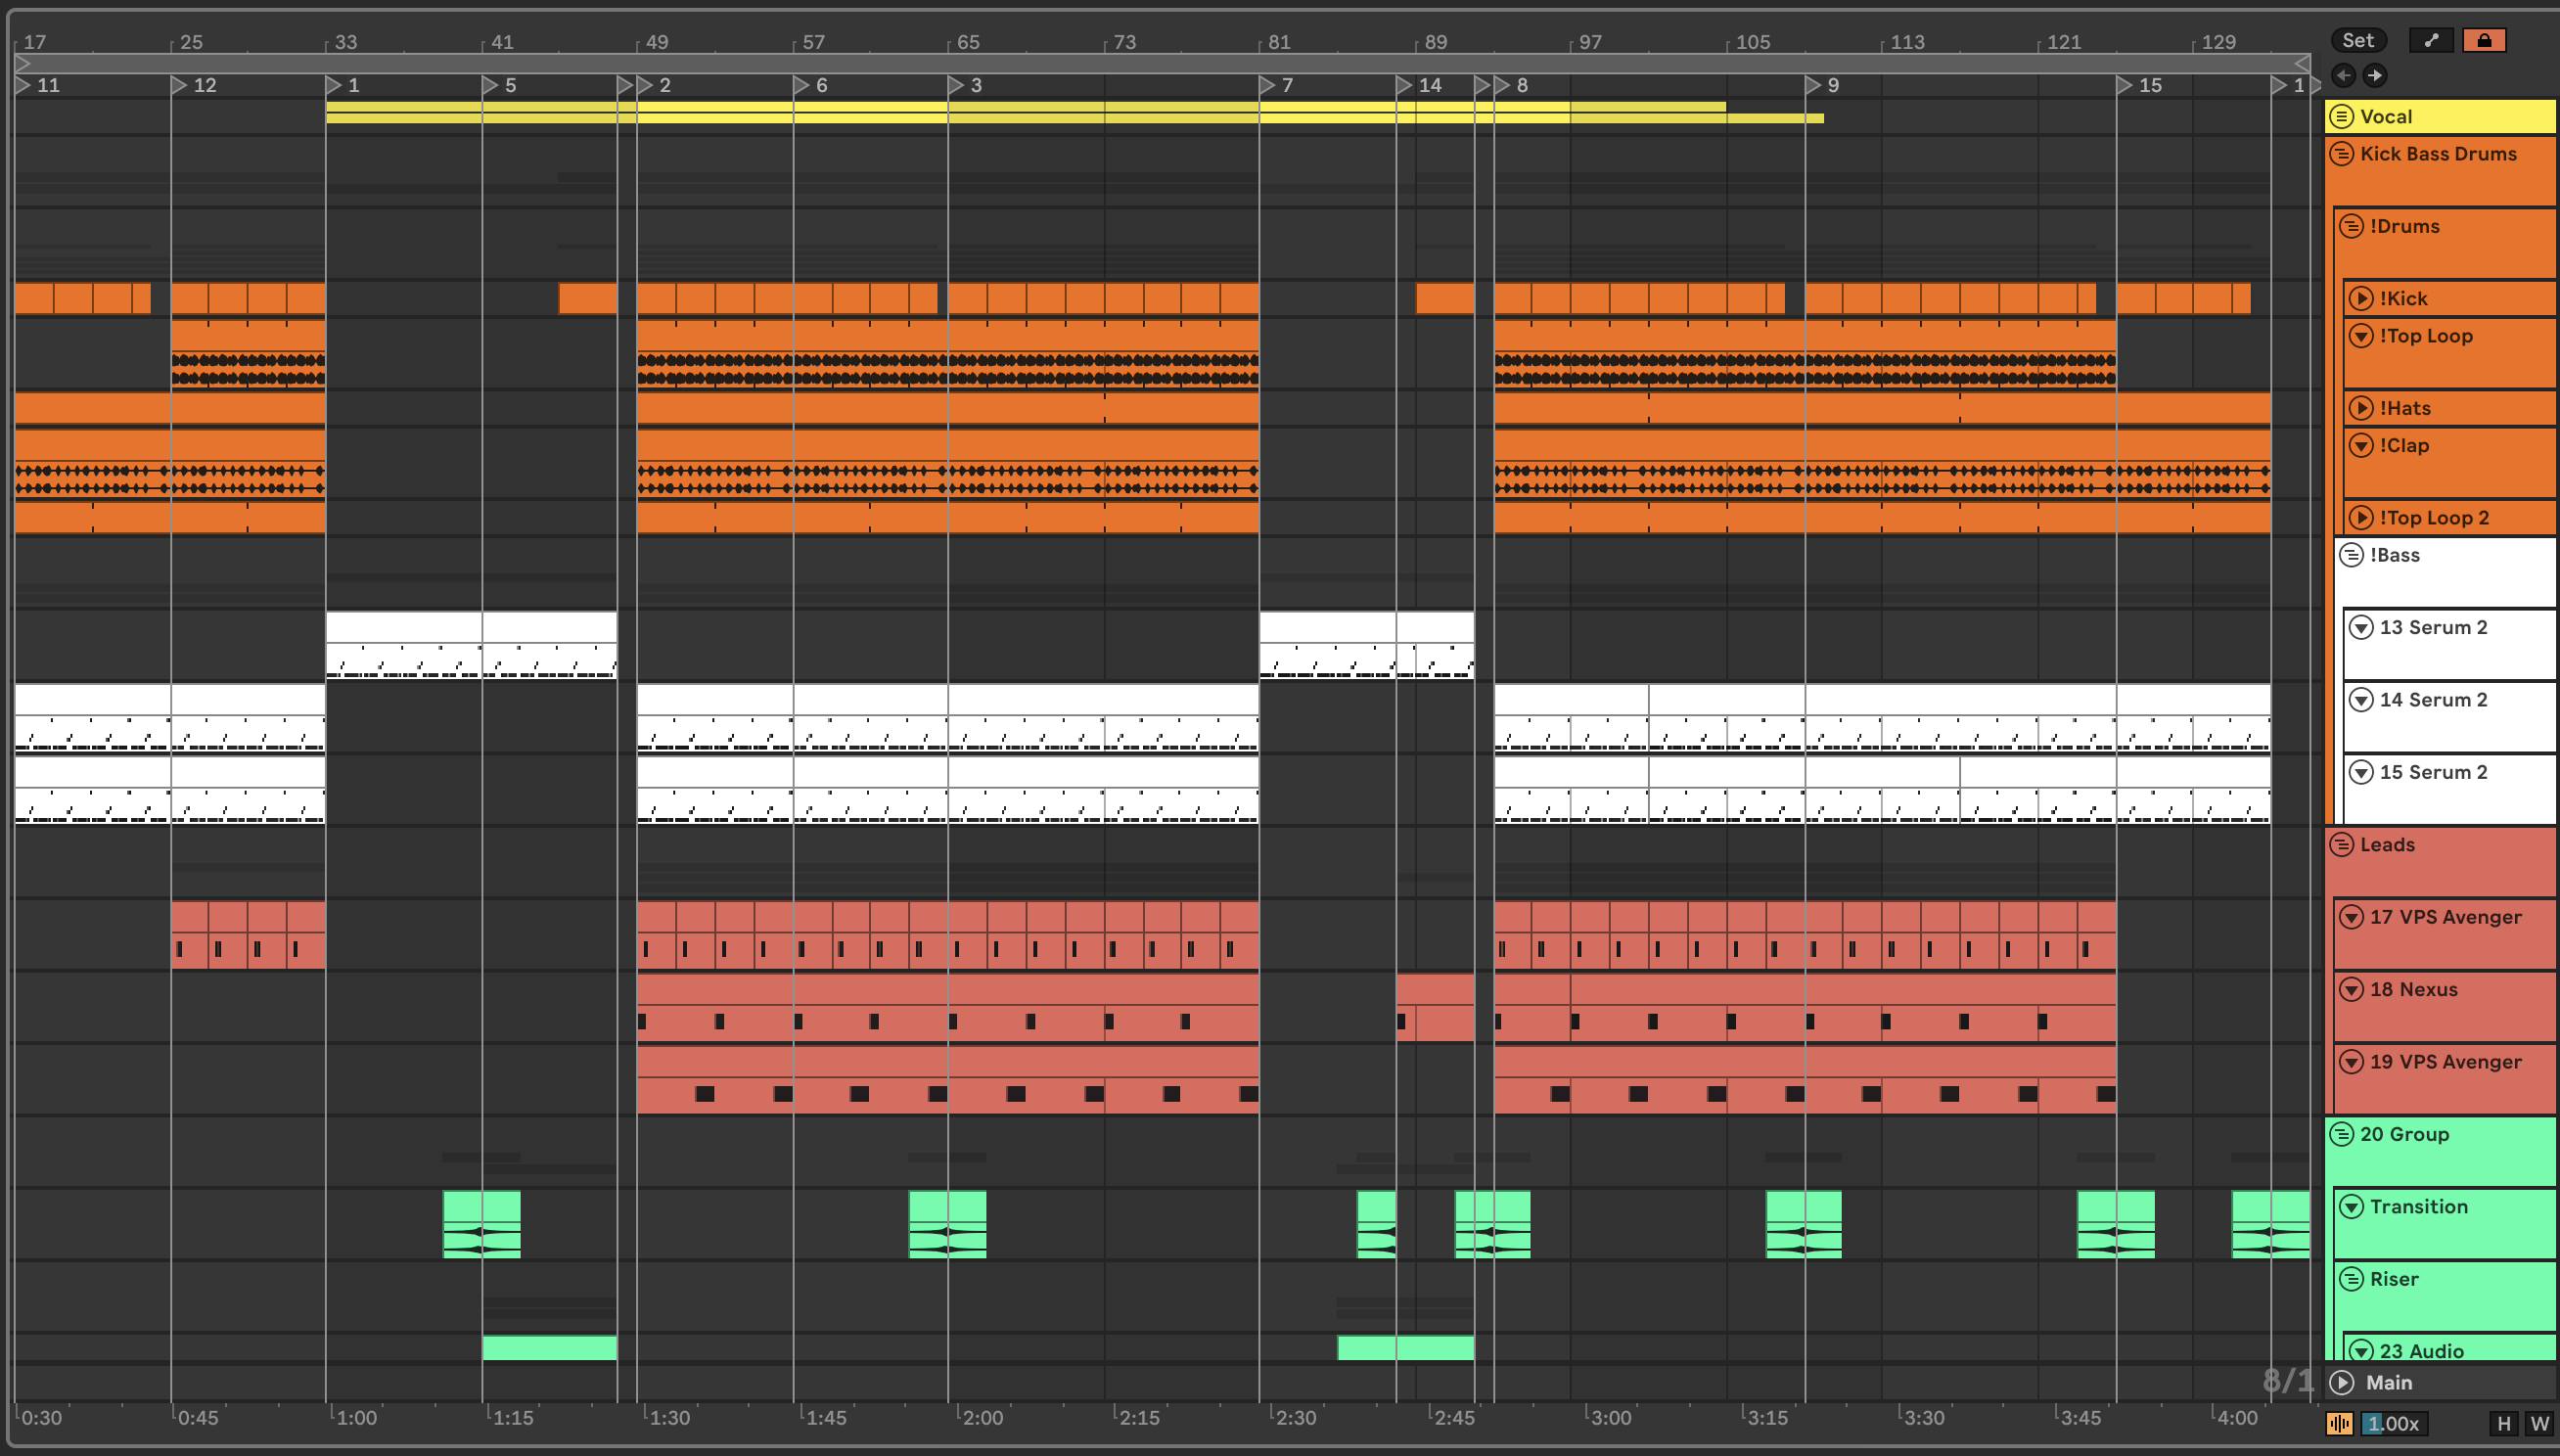Viewport: 2560px width, 1456px height.
Task: Jump to the previous locator
Action: coord(2343,75)
